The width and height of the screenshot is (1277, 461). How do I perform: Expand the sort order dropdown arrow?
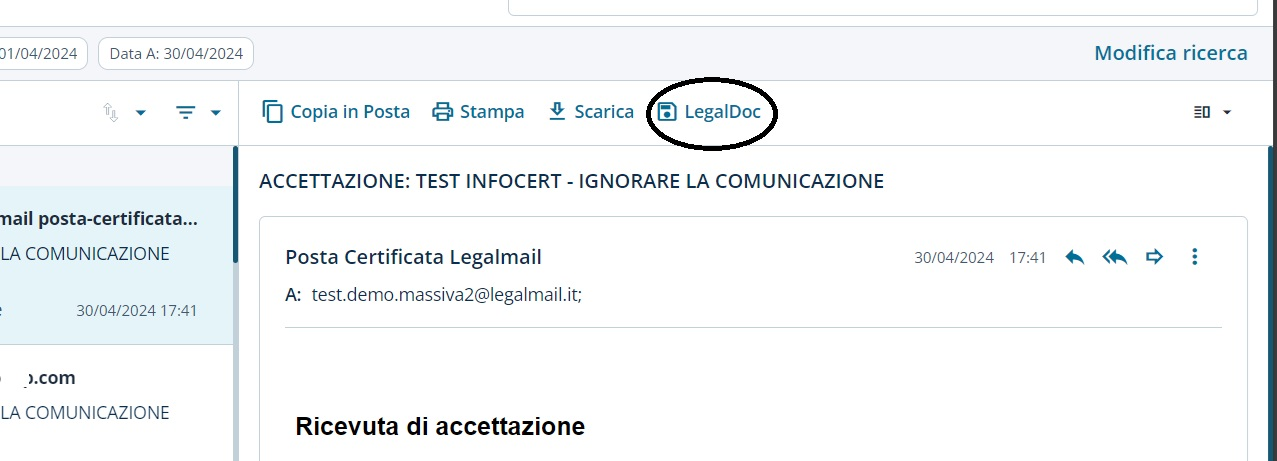pyautogui.click(x=140, y=113)
